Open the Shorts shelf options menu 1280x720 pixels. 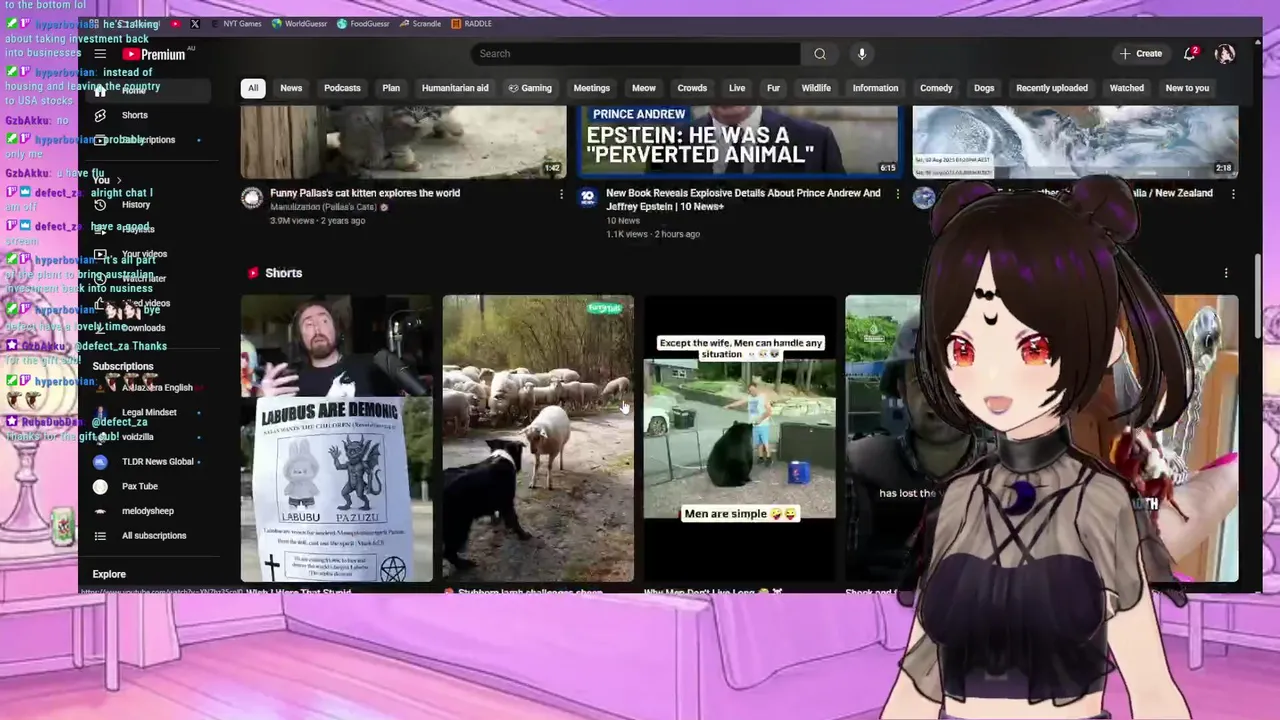[x=1226, y=272]
